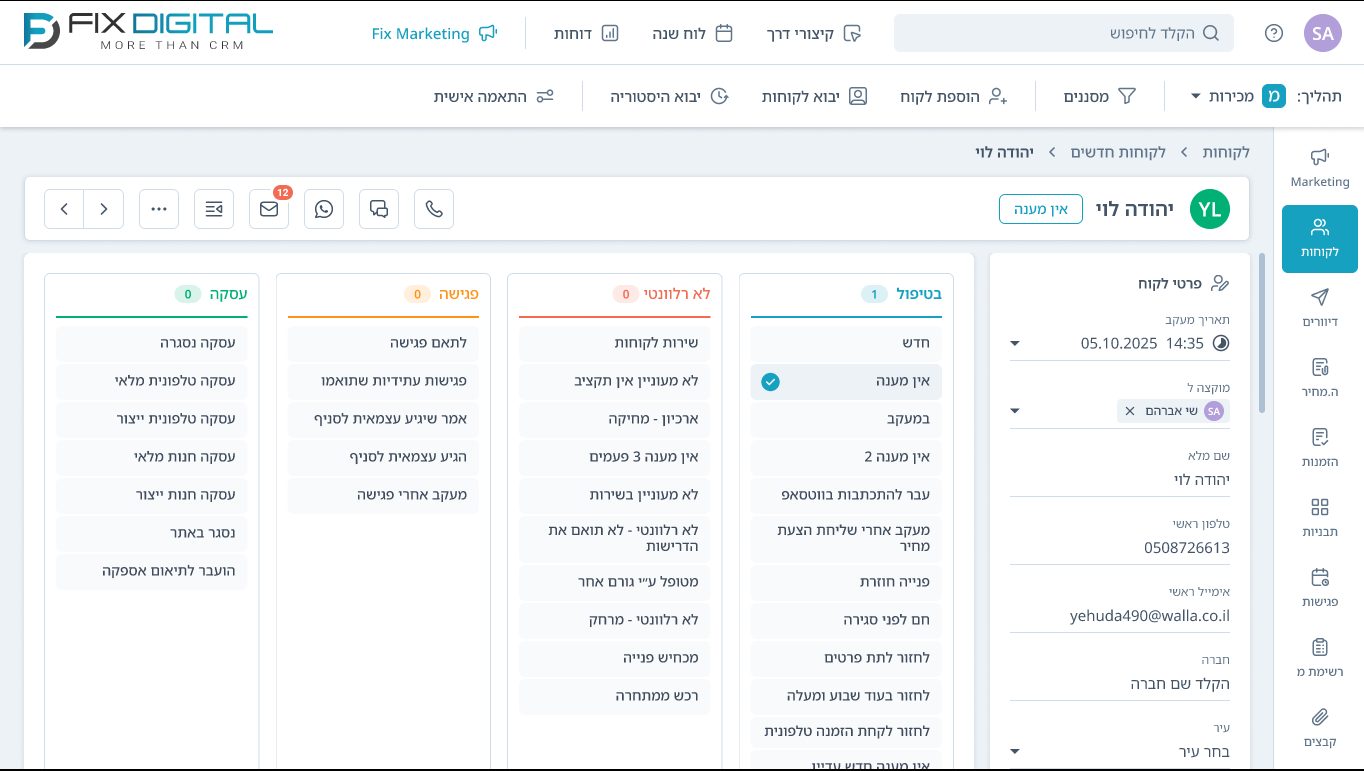Open the קיצורי דרך shortcuts menu

814,33
